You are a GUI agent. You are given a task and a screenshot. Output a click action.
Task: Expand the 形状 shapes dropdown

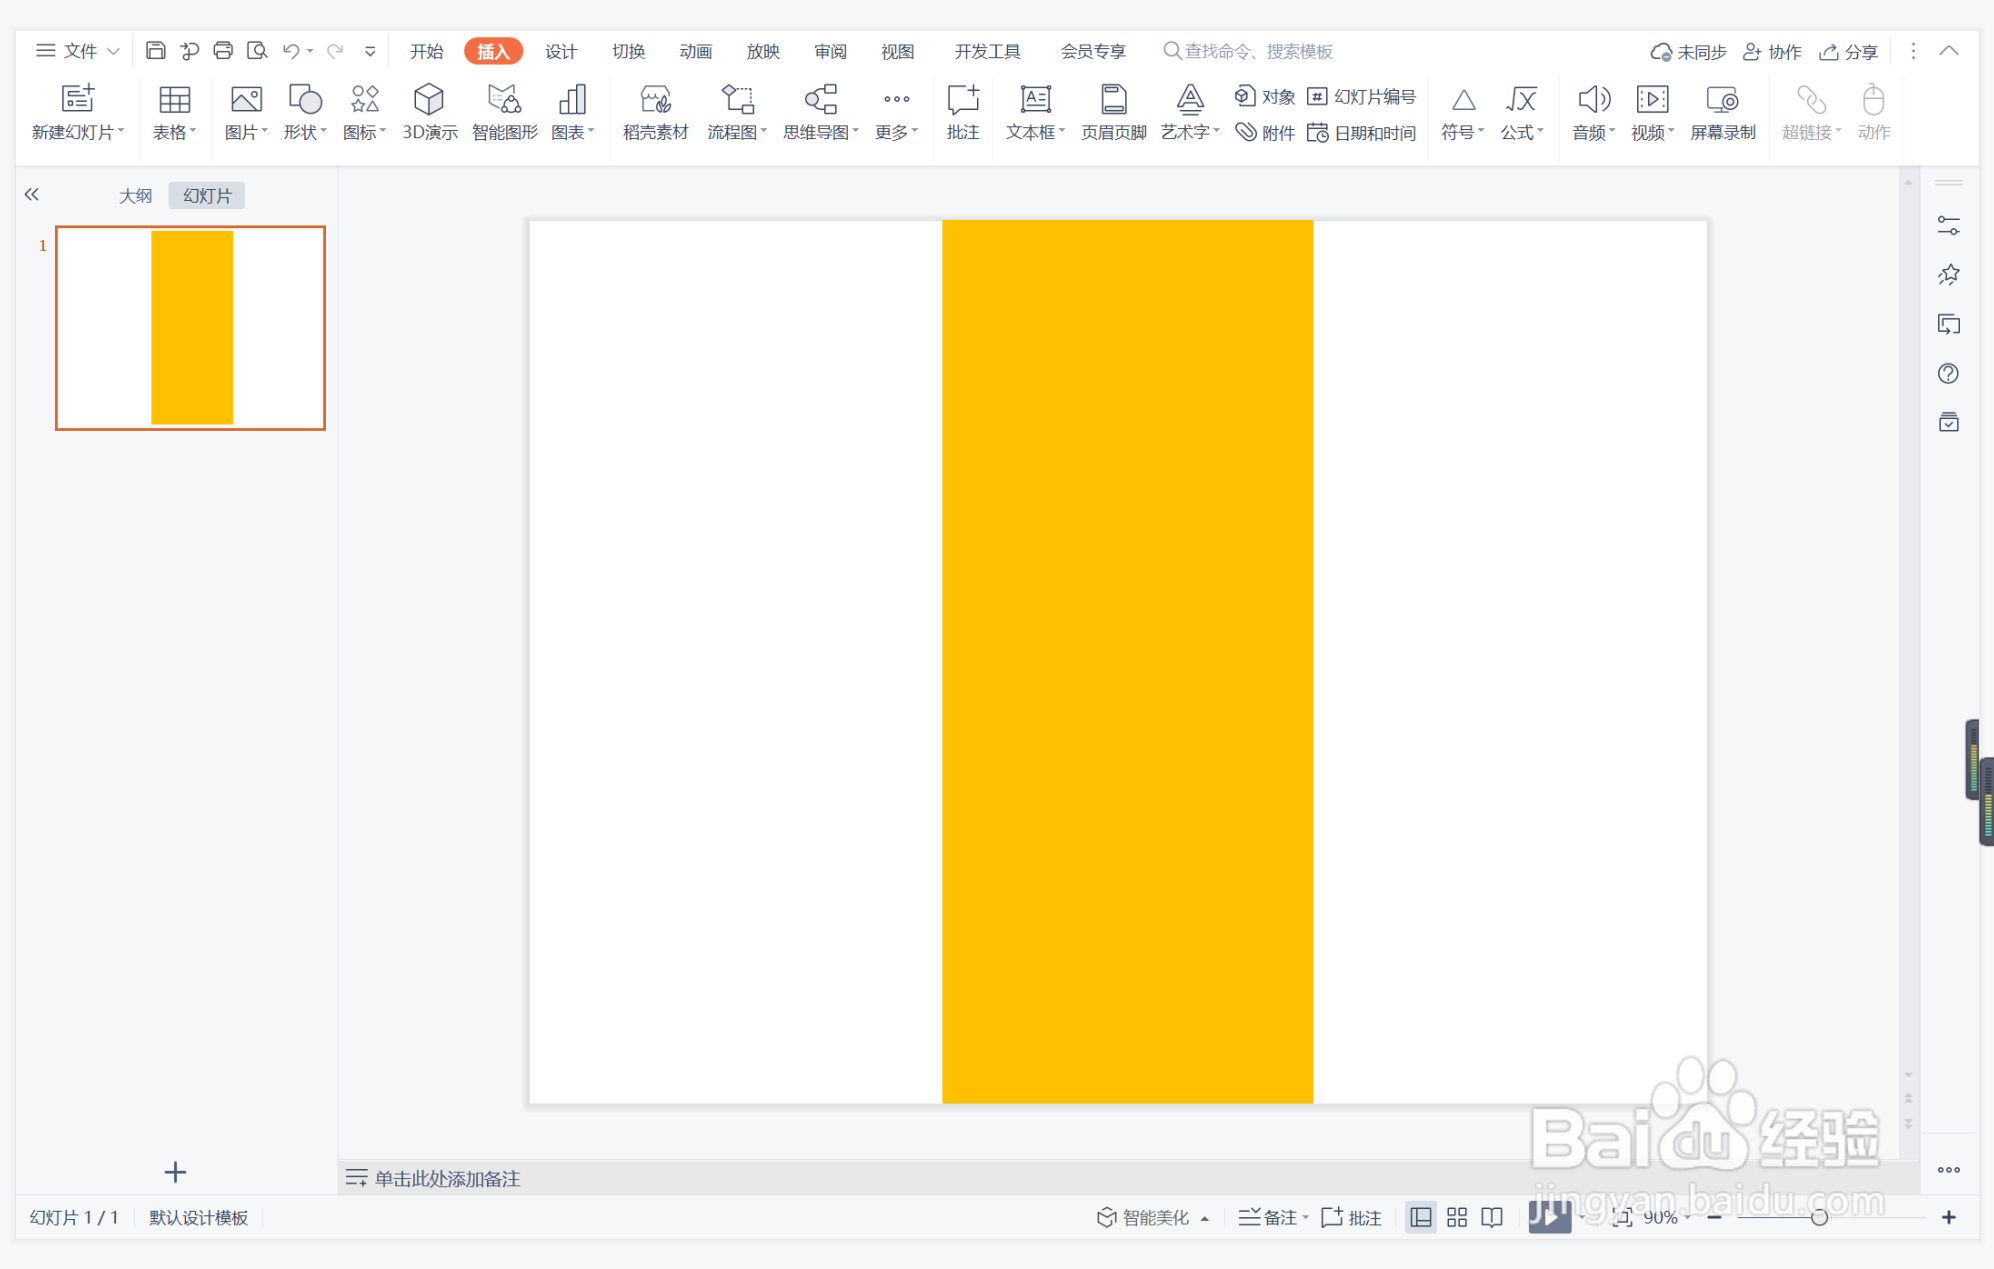coord(305,132)
